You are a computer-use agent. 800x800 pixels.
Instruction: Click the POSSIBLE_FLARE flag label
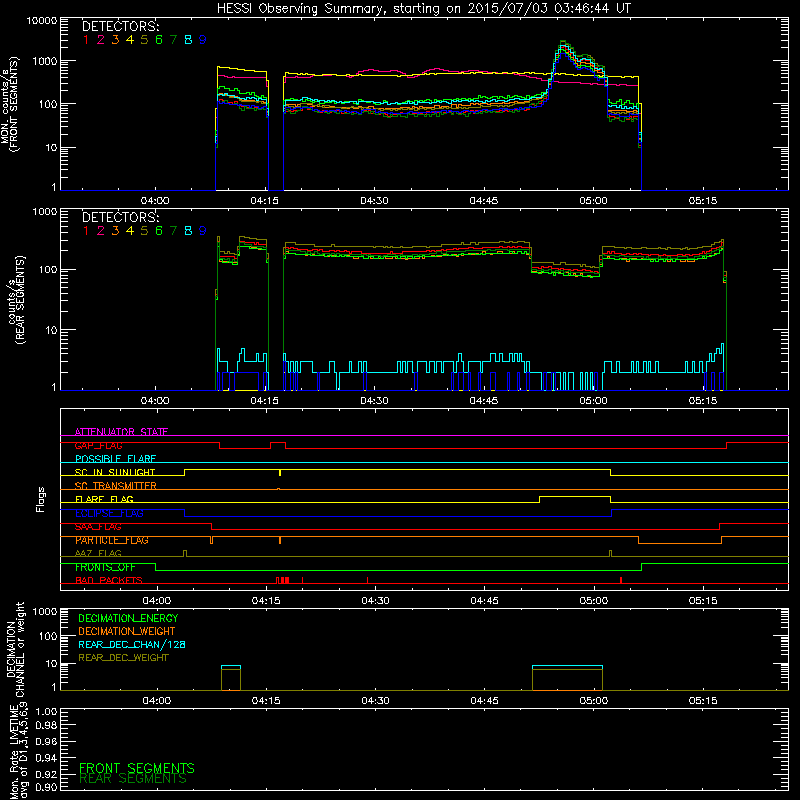tap(115, 459)
